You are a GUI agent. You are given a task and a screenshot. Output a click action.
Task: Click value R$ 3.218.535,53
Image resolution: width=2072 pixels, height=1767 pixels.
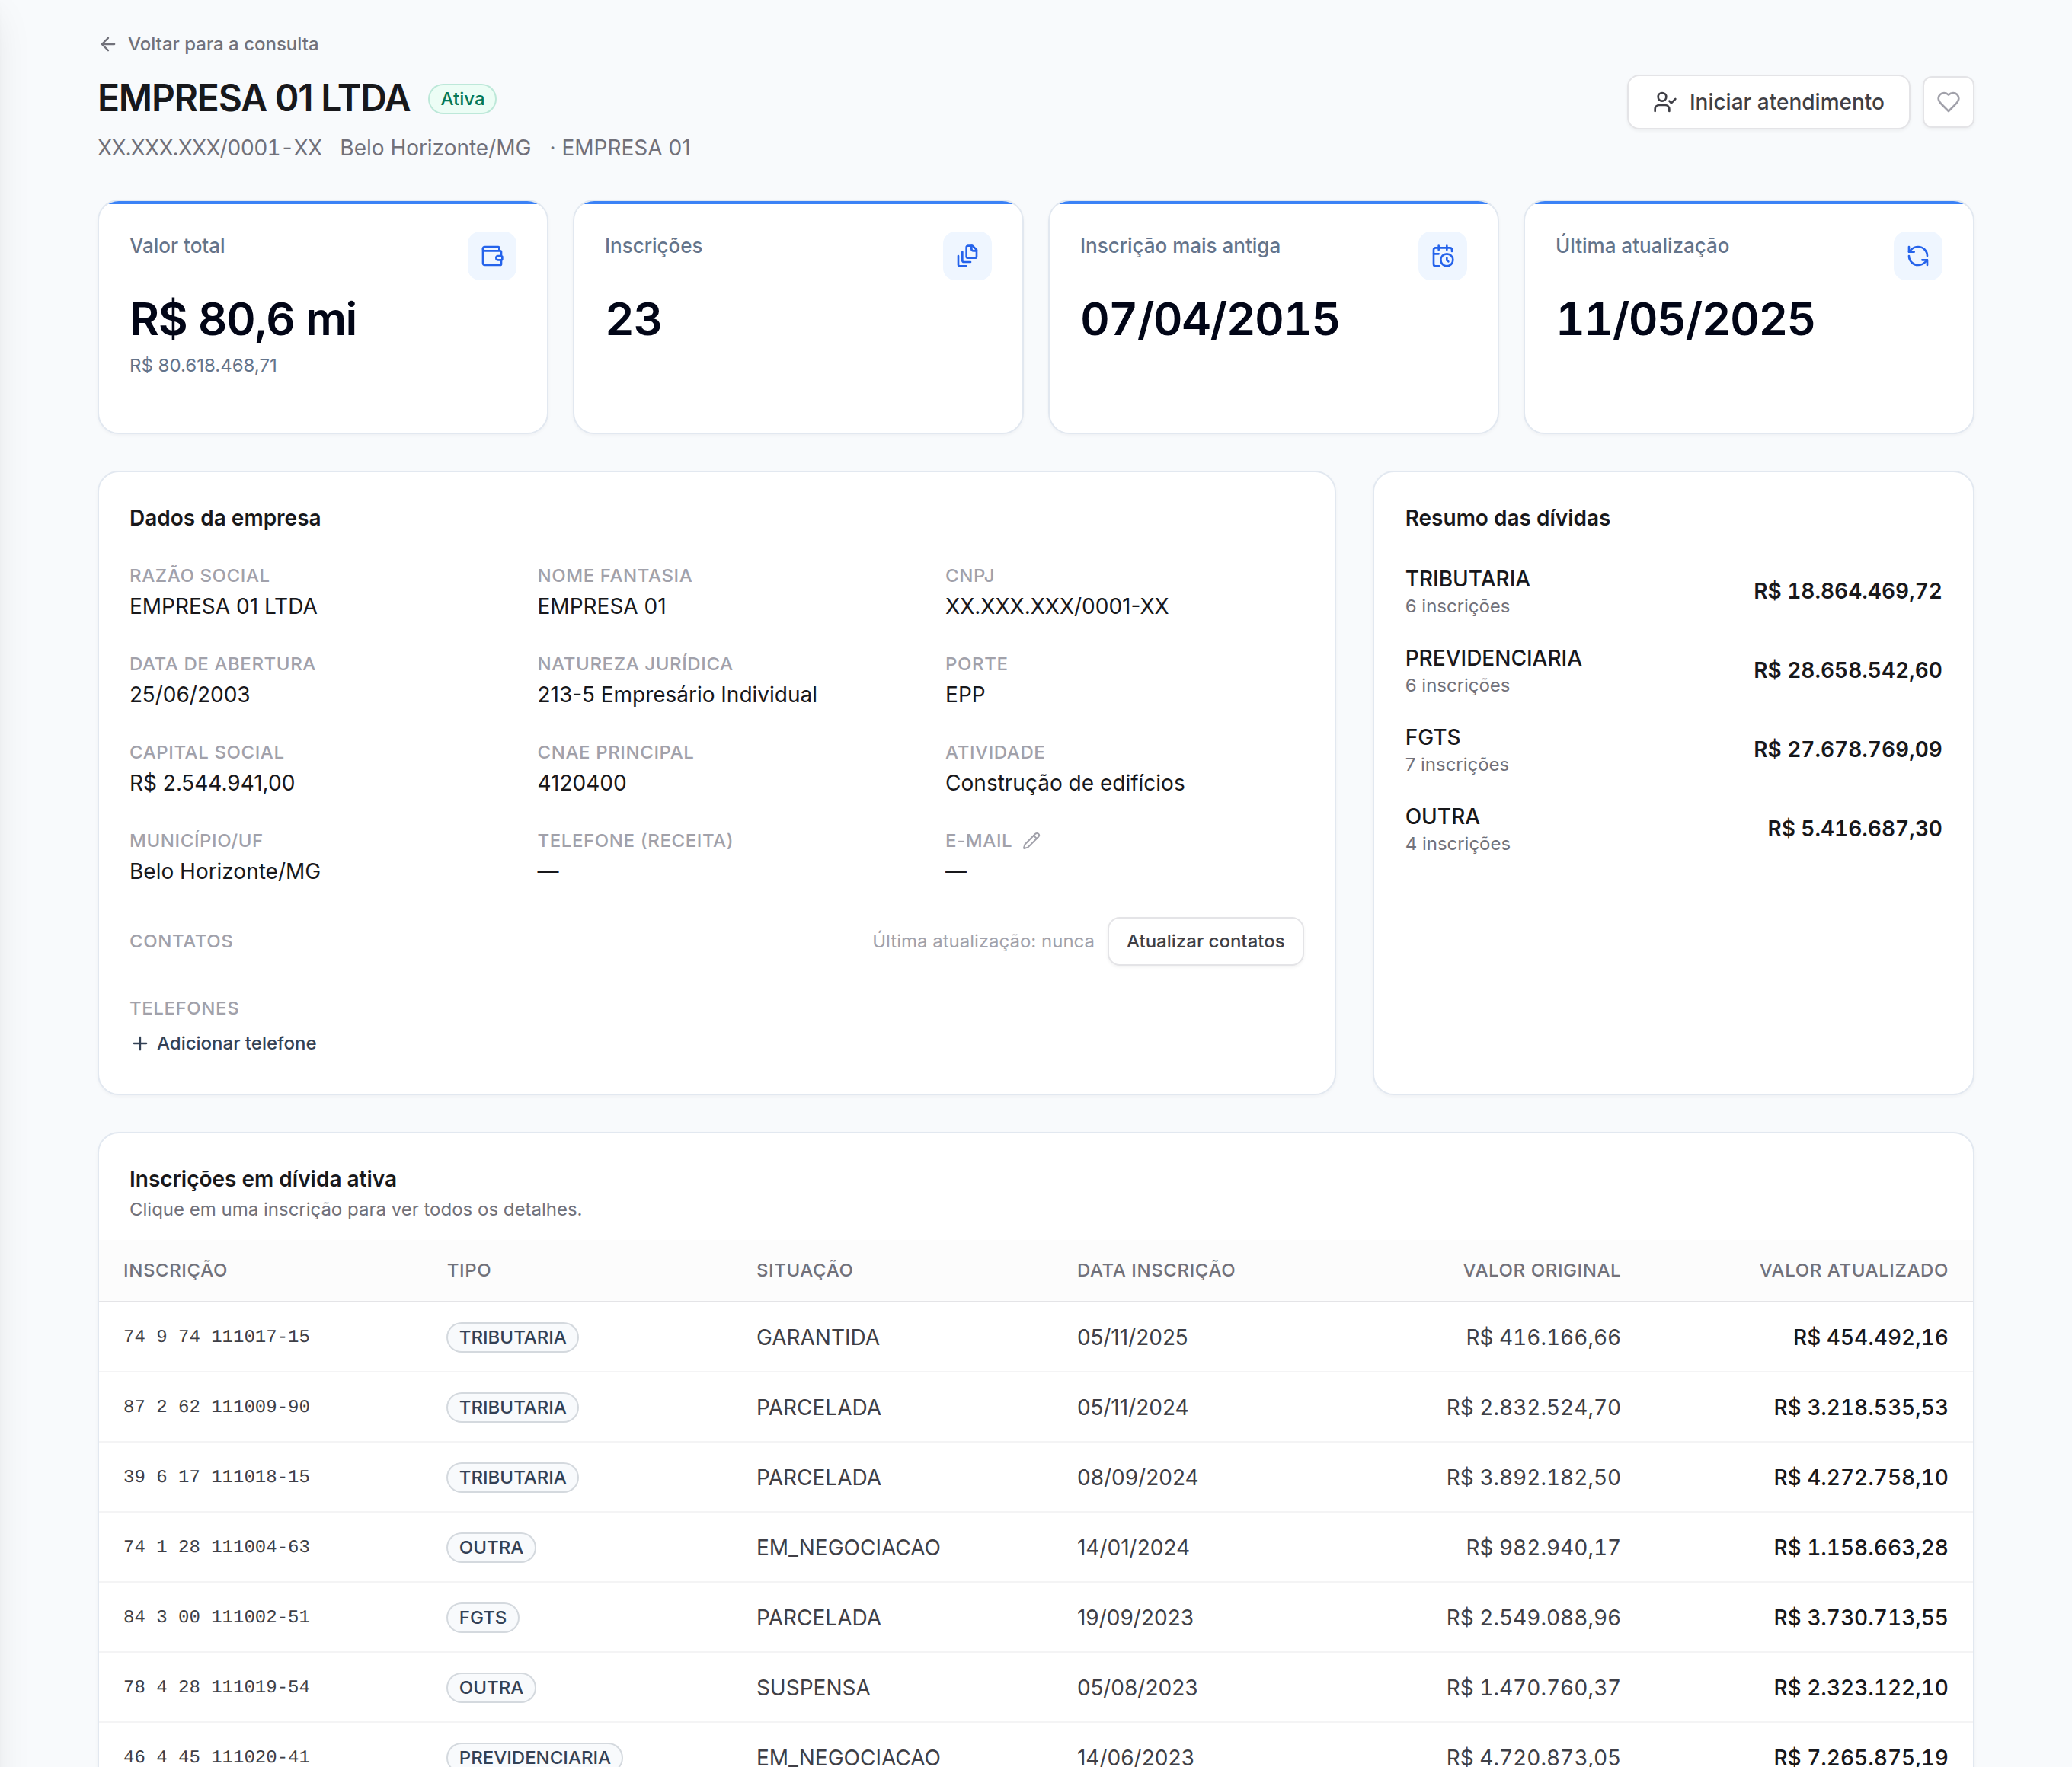coord(1860,1407)
